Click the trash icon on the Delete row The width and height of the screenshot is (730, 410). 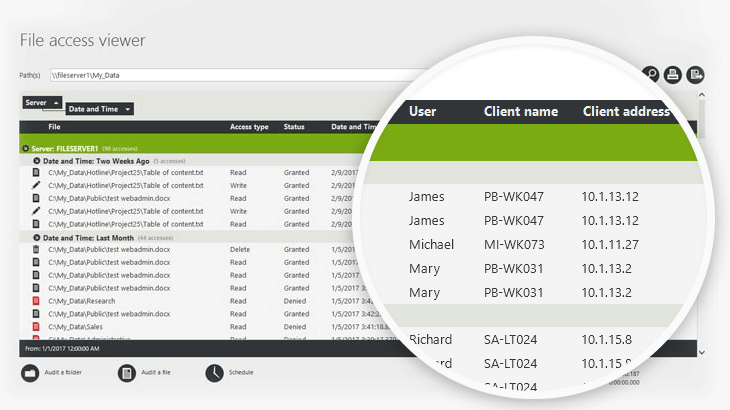pyautogui.click(x=36, y=249)
